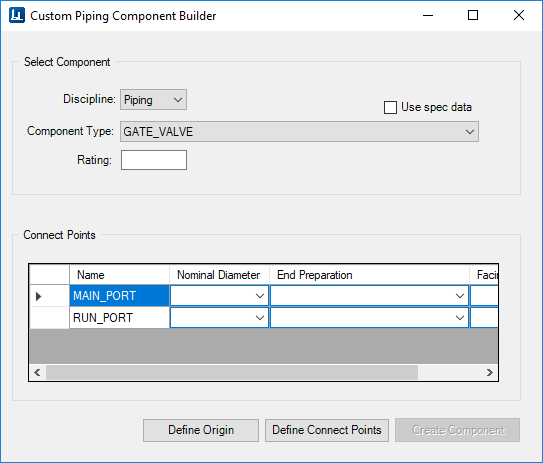Viewport: 543px width, 463px height.
Task: Click the scrollbar right arrow in Connect Points grid
Action: (489, 372)
